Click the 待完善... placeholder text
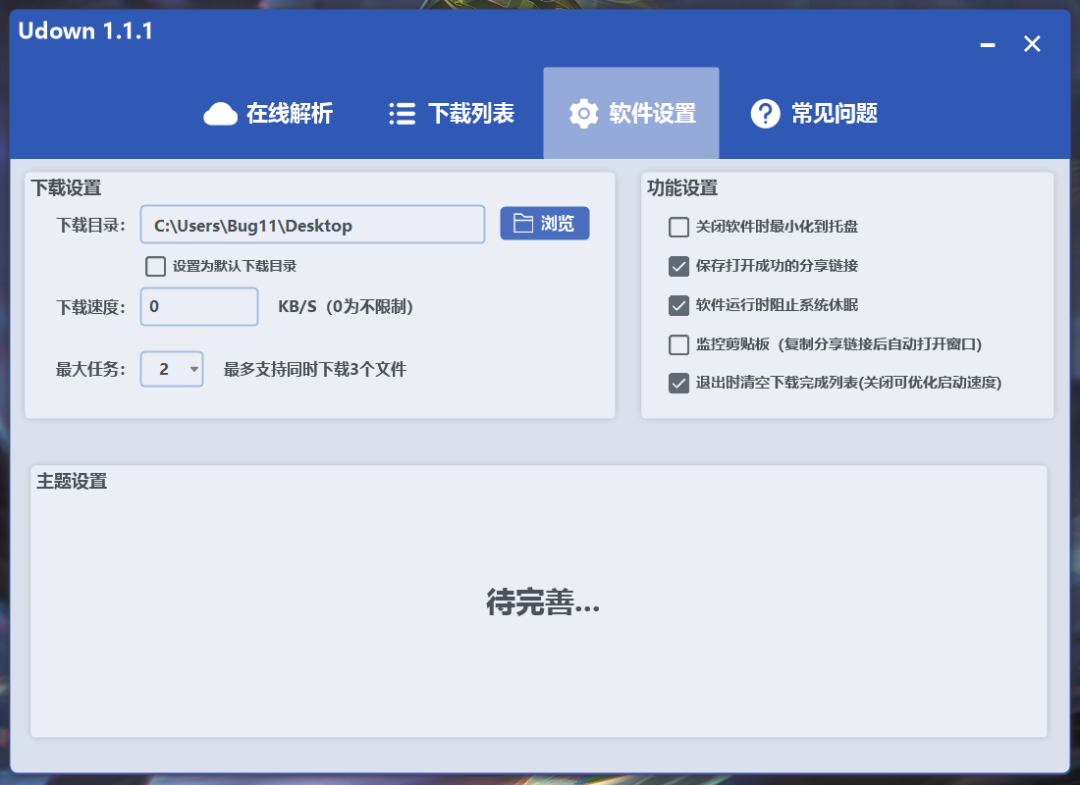Screen dimensions: 1080x785 click(x=543, y=603)
